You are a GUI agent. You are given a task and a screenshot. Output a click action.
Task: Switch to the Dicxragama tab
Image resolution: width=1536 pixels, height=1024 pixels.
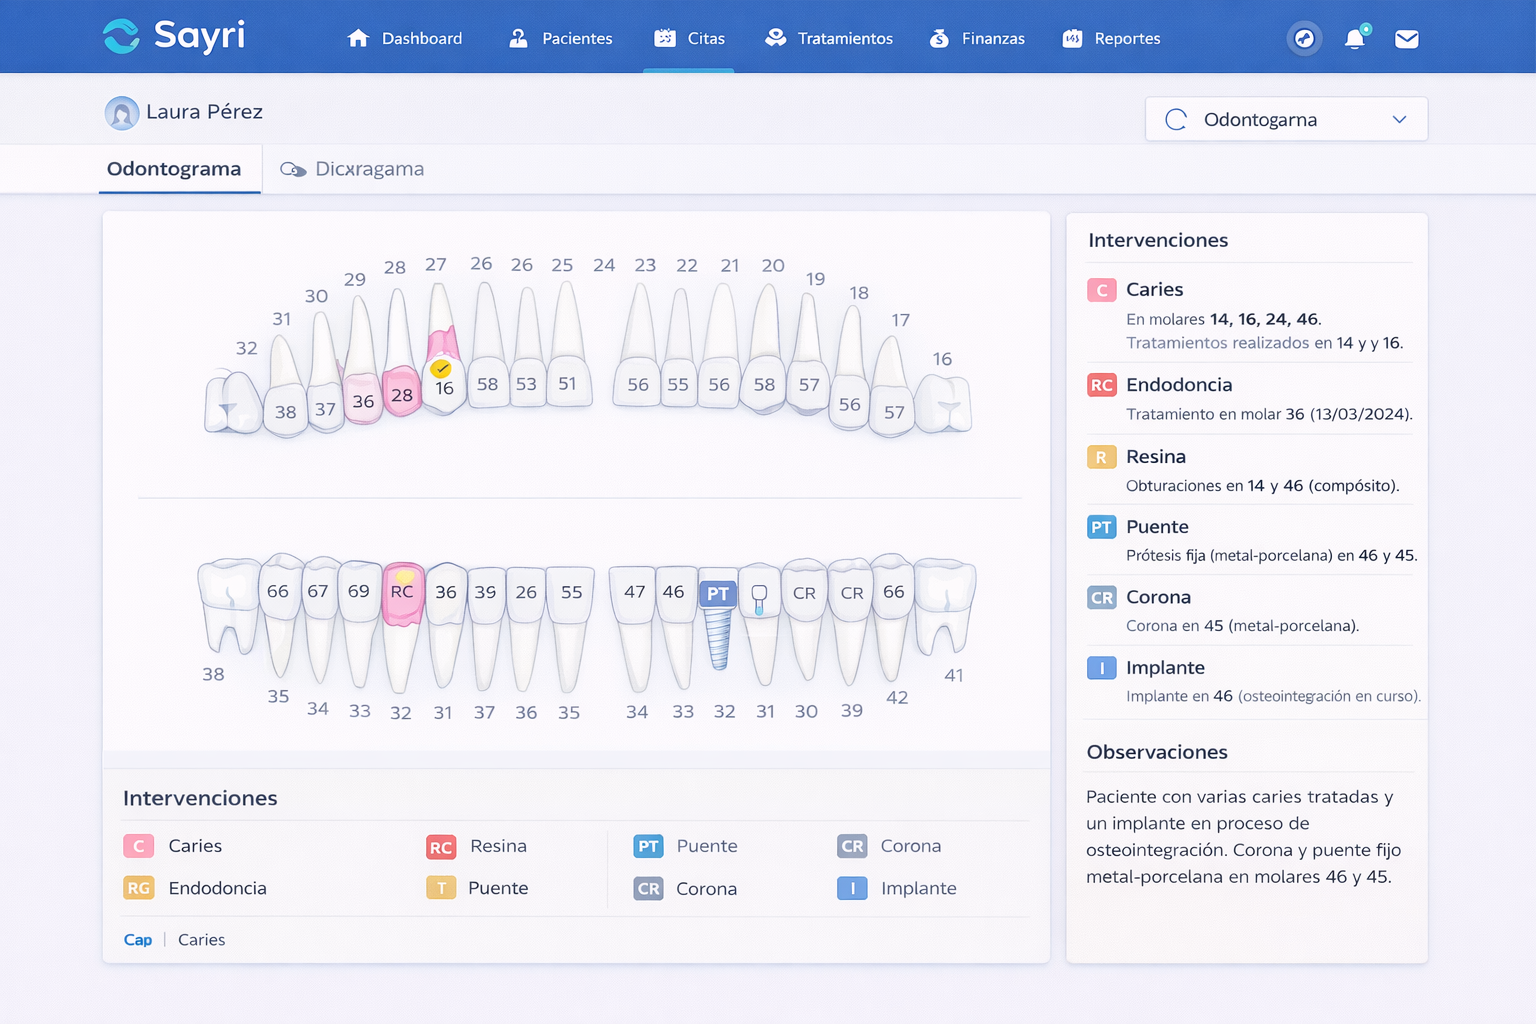pyautogui.click(x=369, y=169)
